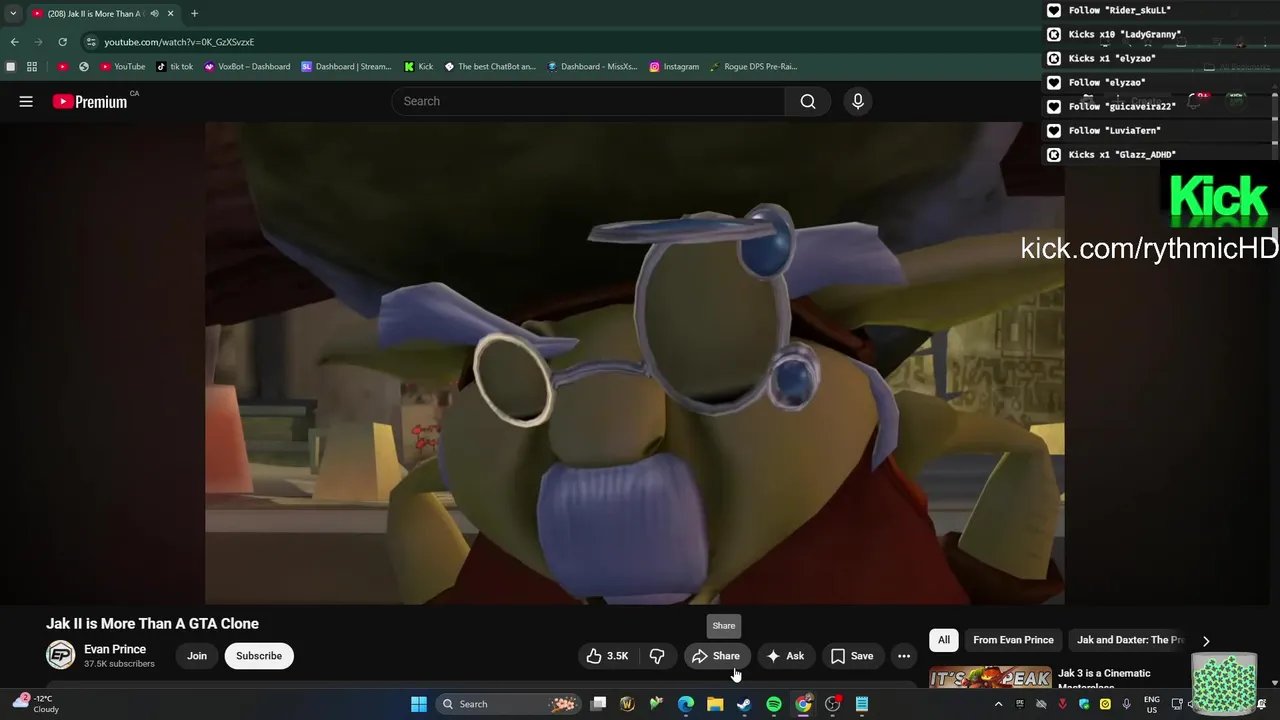Open Task View on the taskbar
Image resolution: width=1280 pixels, height=720 pixels.
pyautogui.click(x=598, y=704)
